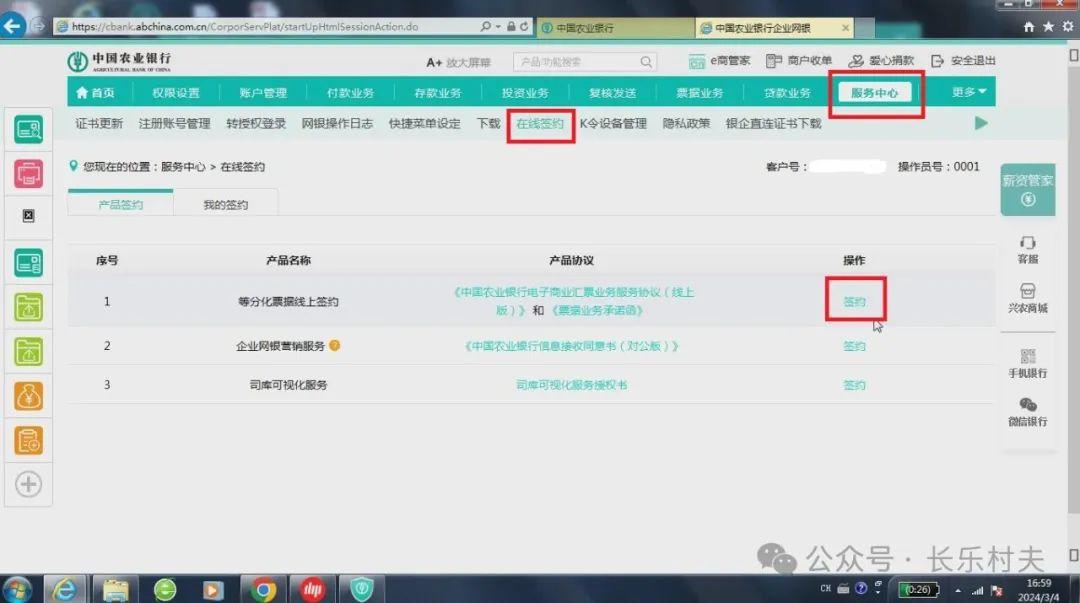Click the red printer sidebar icon
The height and width of the screenshot is (603, 1080).
28,173
